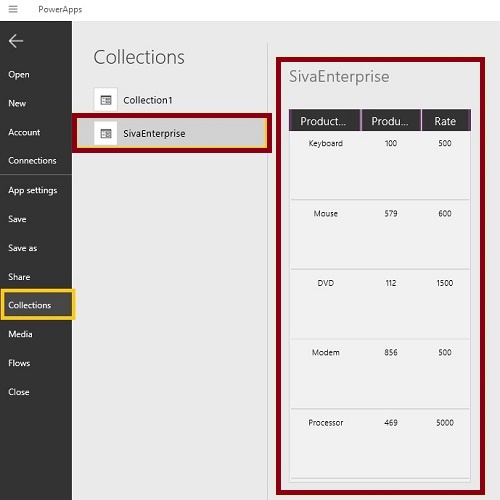This screenshot has width=500, height=500.
Task: Select the SivaEnterprise collection
Action: pos(172,133)
